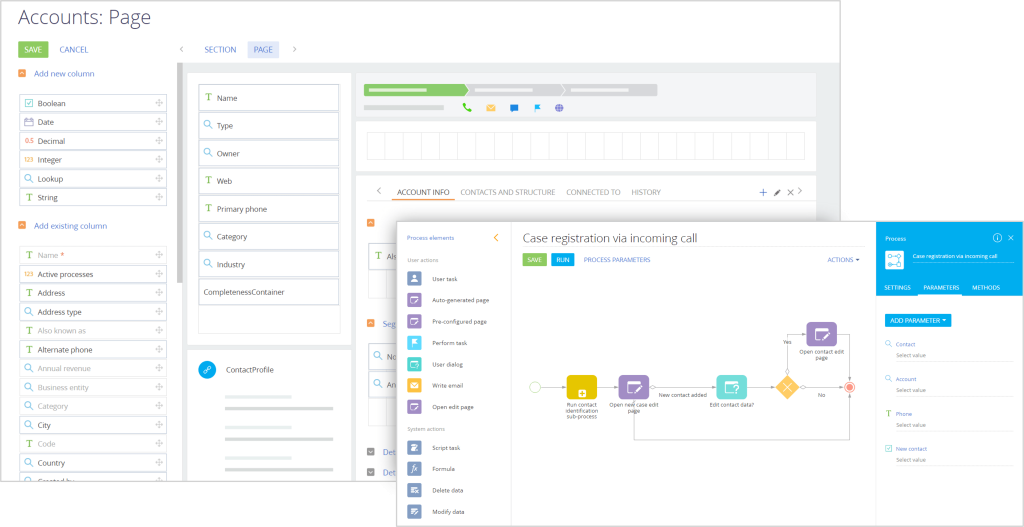Image resolution: width=1024 pixels, height=527 pixels.
Task: Open the process Methods tab
Action: coord(985,288)
